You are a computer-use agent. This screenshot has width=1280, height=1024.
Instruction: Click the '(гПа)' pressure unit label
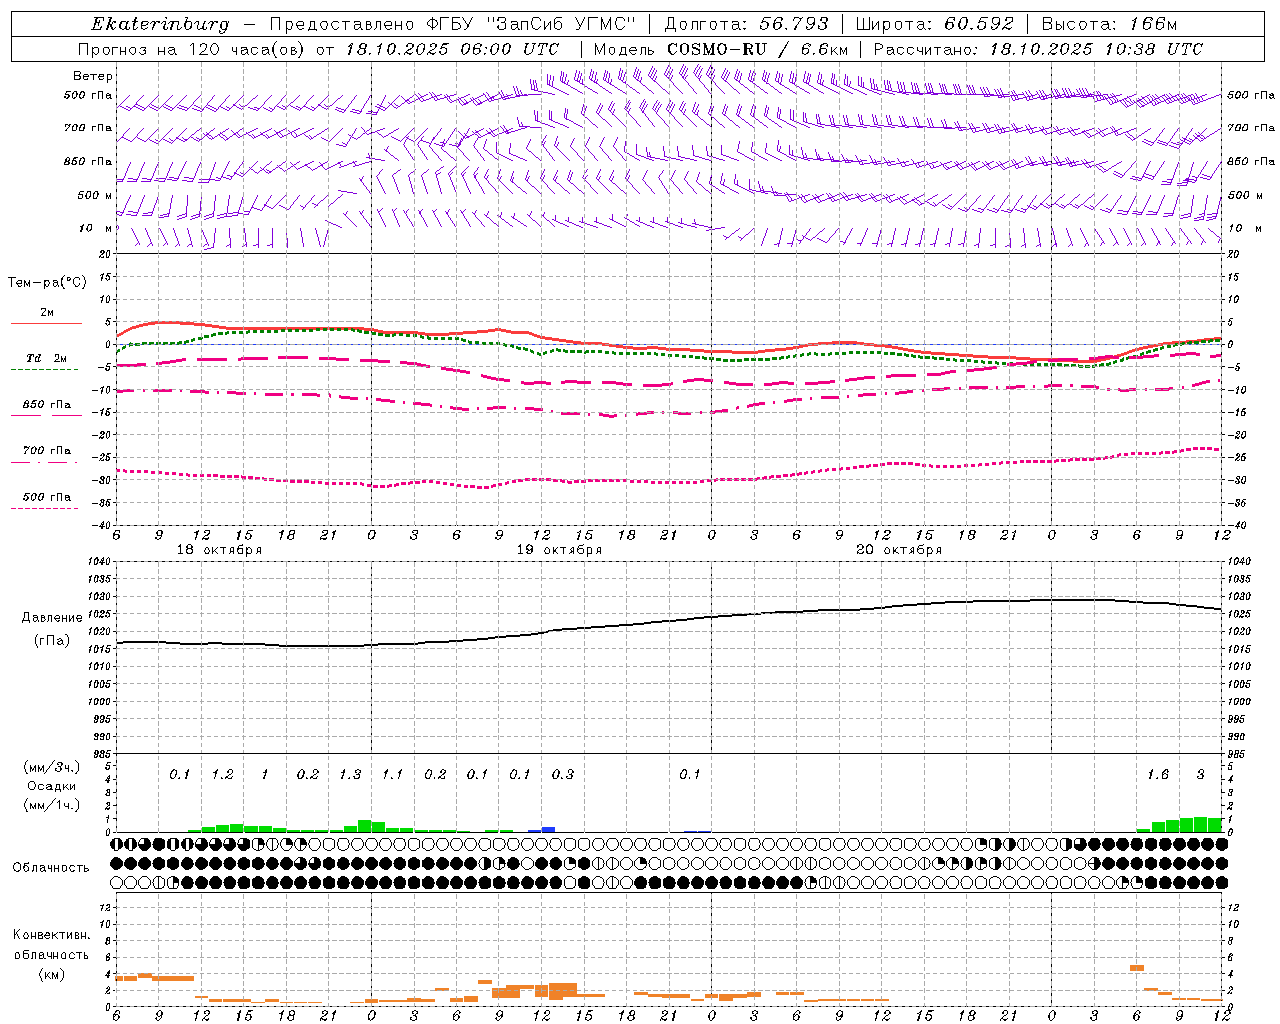52,641
